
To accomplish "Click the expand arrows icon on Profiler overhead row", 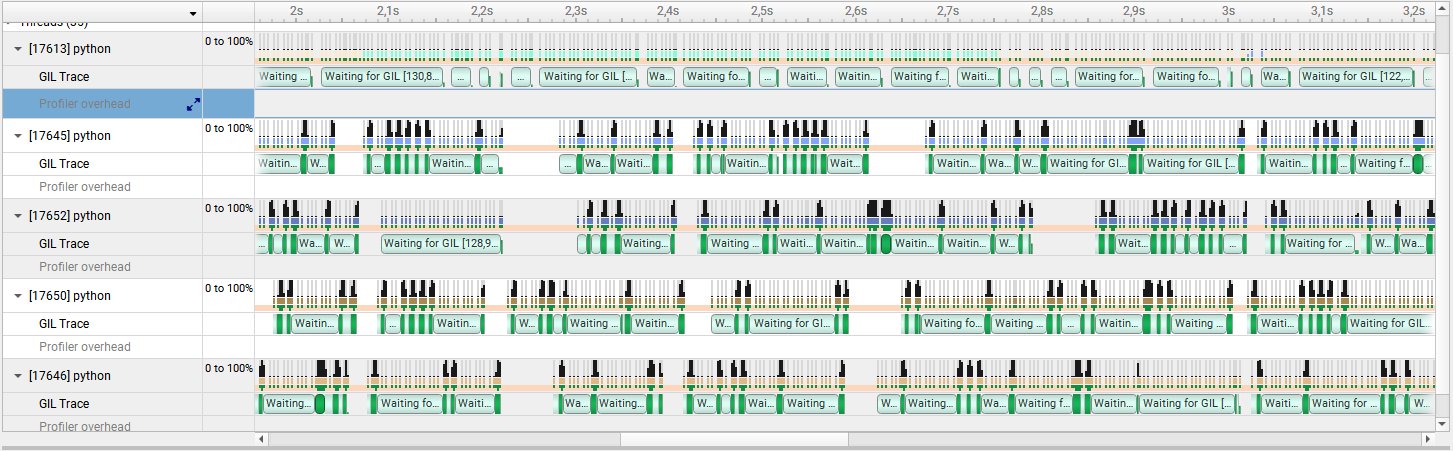I will click(x=193, y=104).
